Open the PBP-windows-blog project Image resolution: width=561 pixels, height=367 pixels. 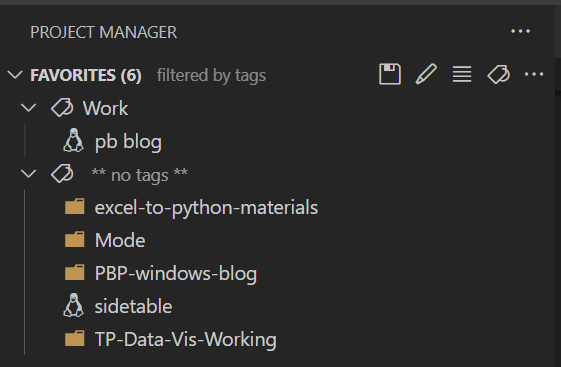pyautogui.click(x=176, y=273)
